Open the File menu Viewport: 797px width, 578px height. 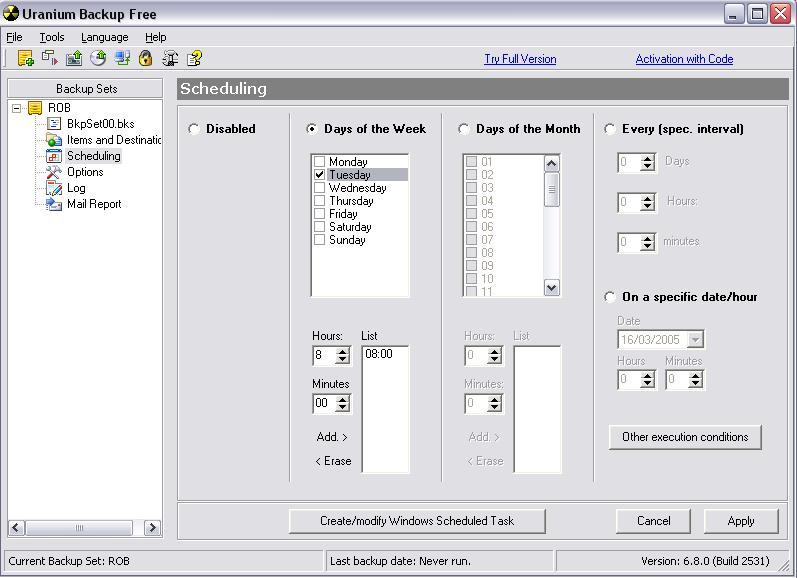point(14,37)
